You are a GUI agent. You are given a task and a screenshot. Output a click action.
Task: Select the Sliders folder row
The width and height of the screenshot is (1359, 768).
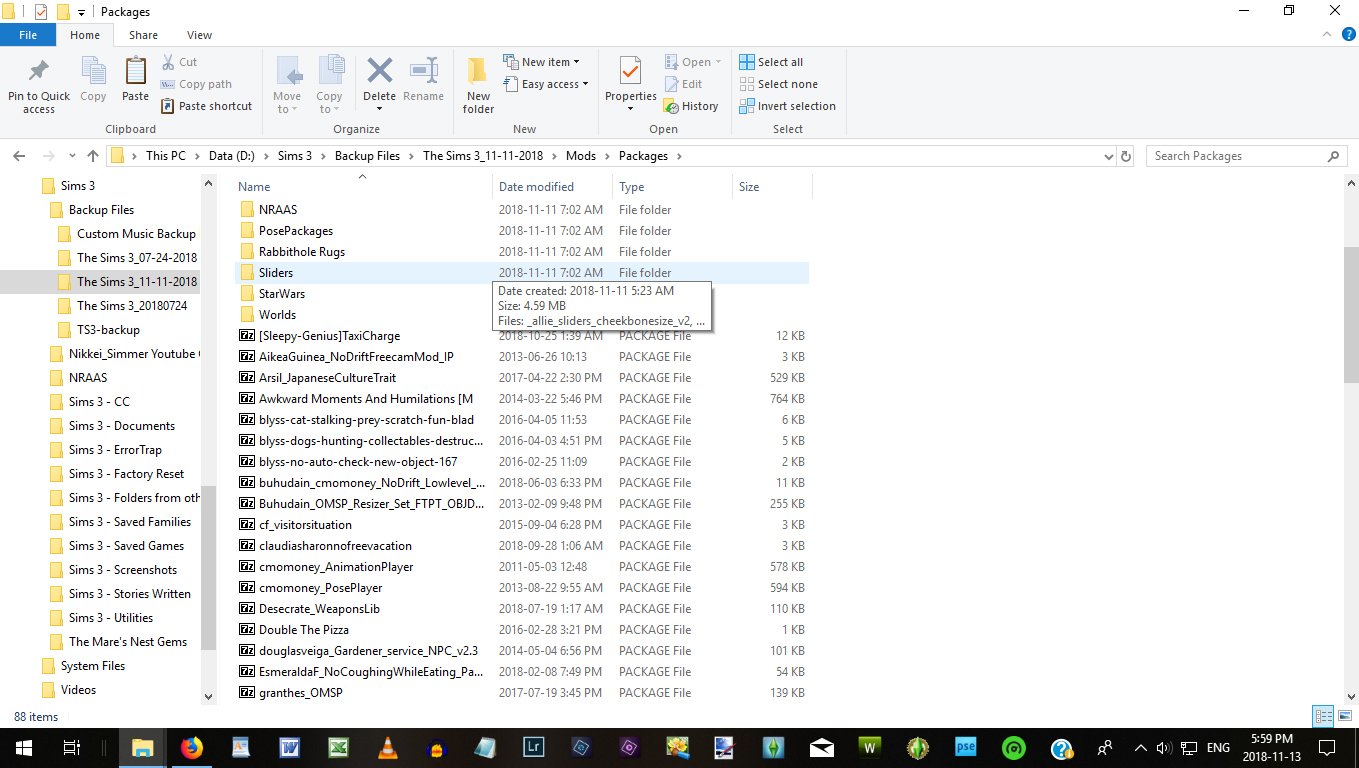(x=522, y=273)
